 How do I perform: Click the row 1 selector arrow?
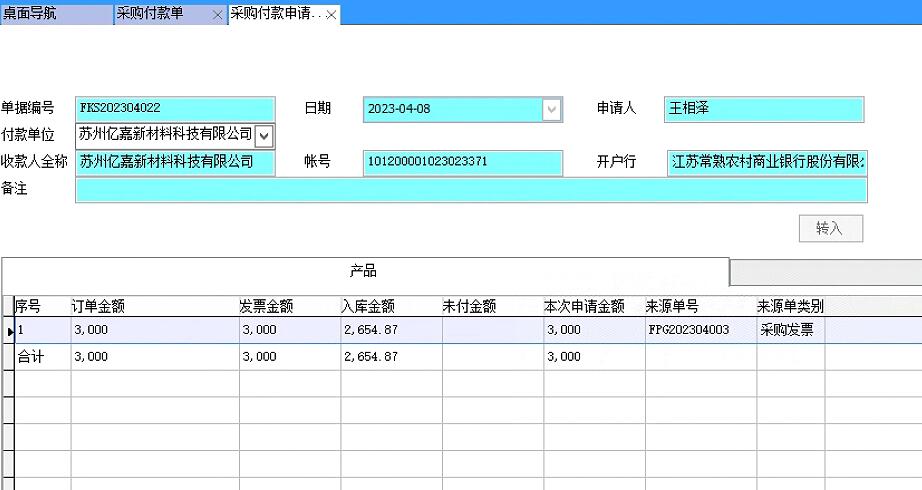point(10,330)
